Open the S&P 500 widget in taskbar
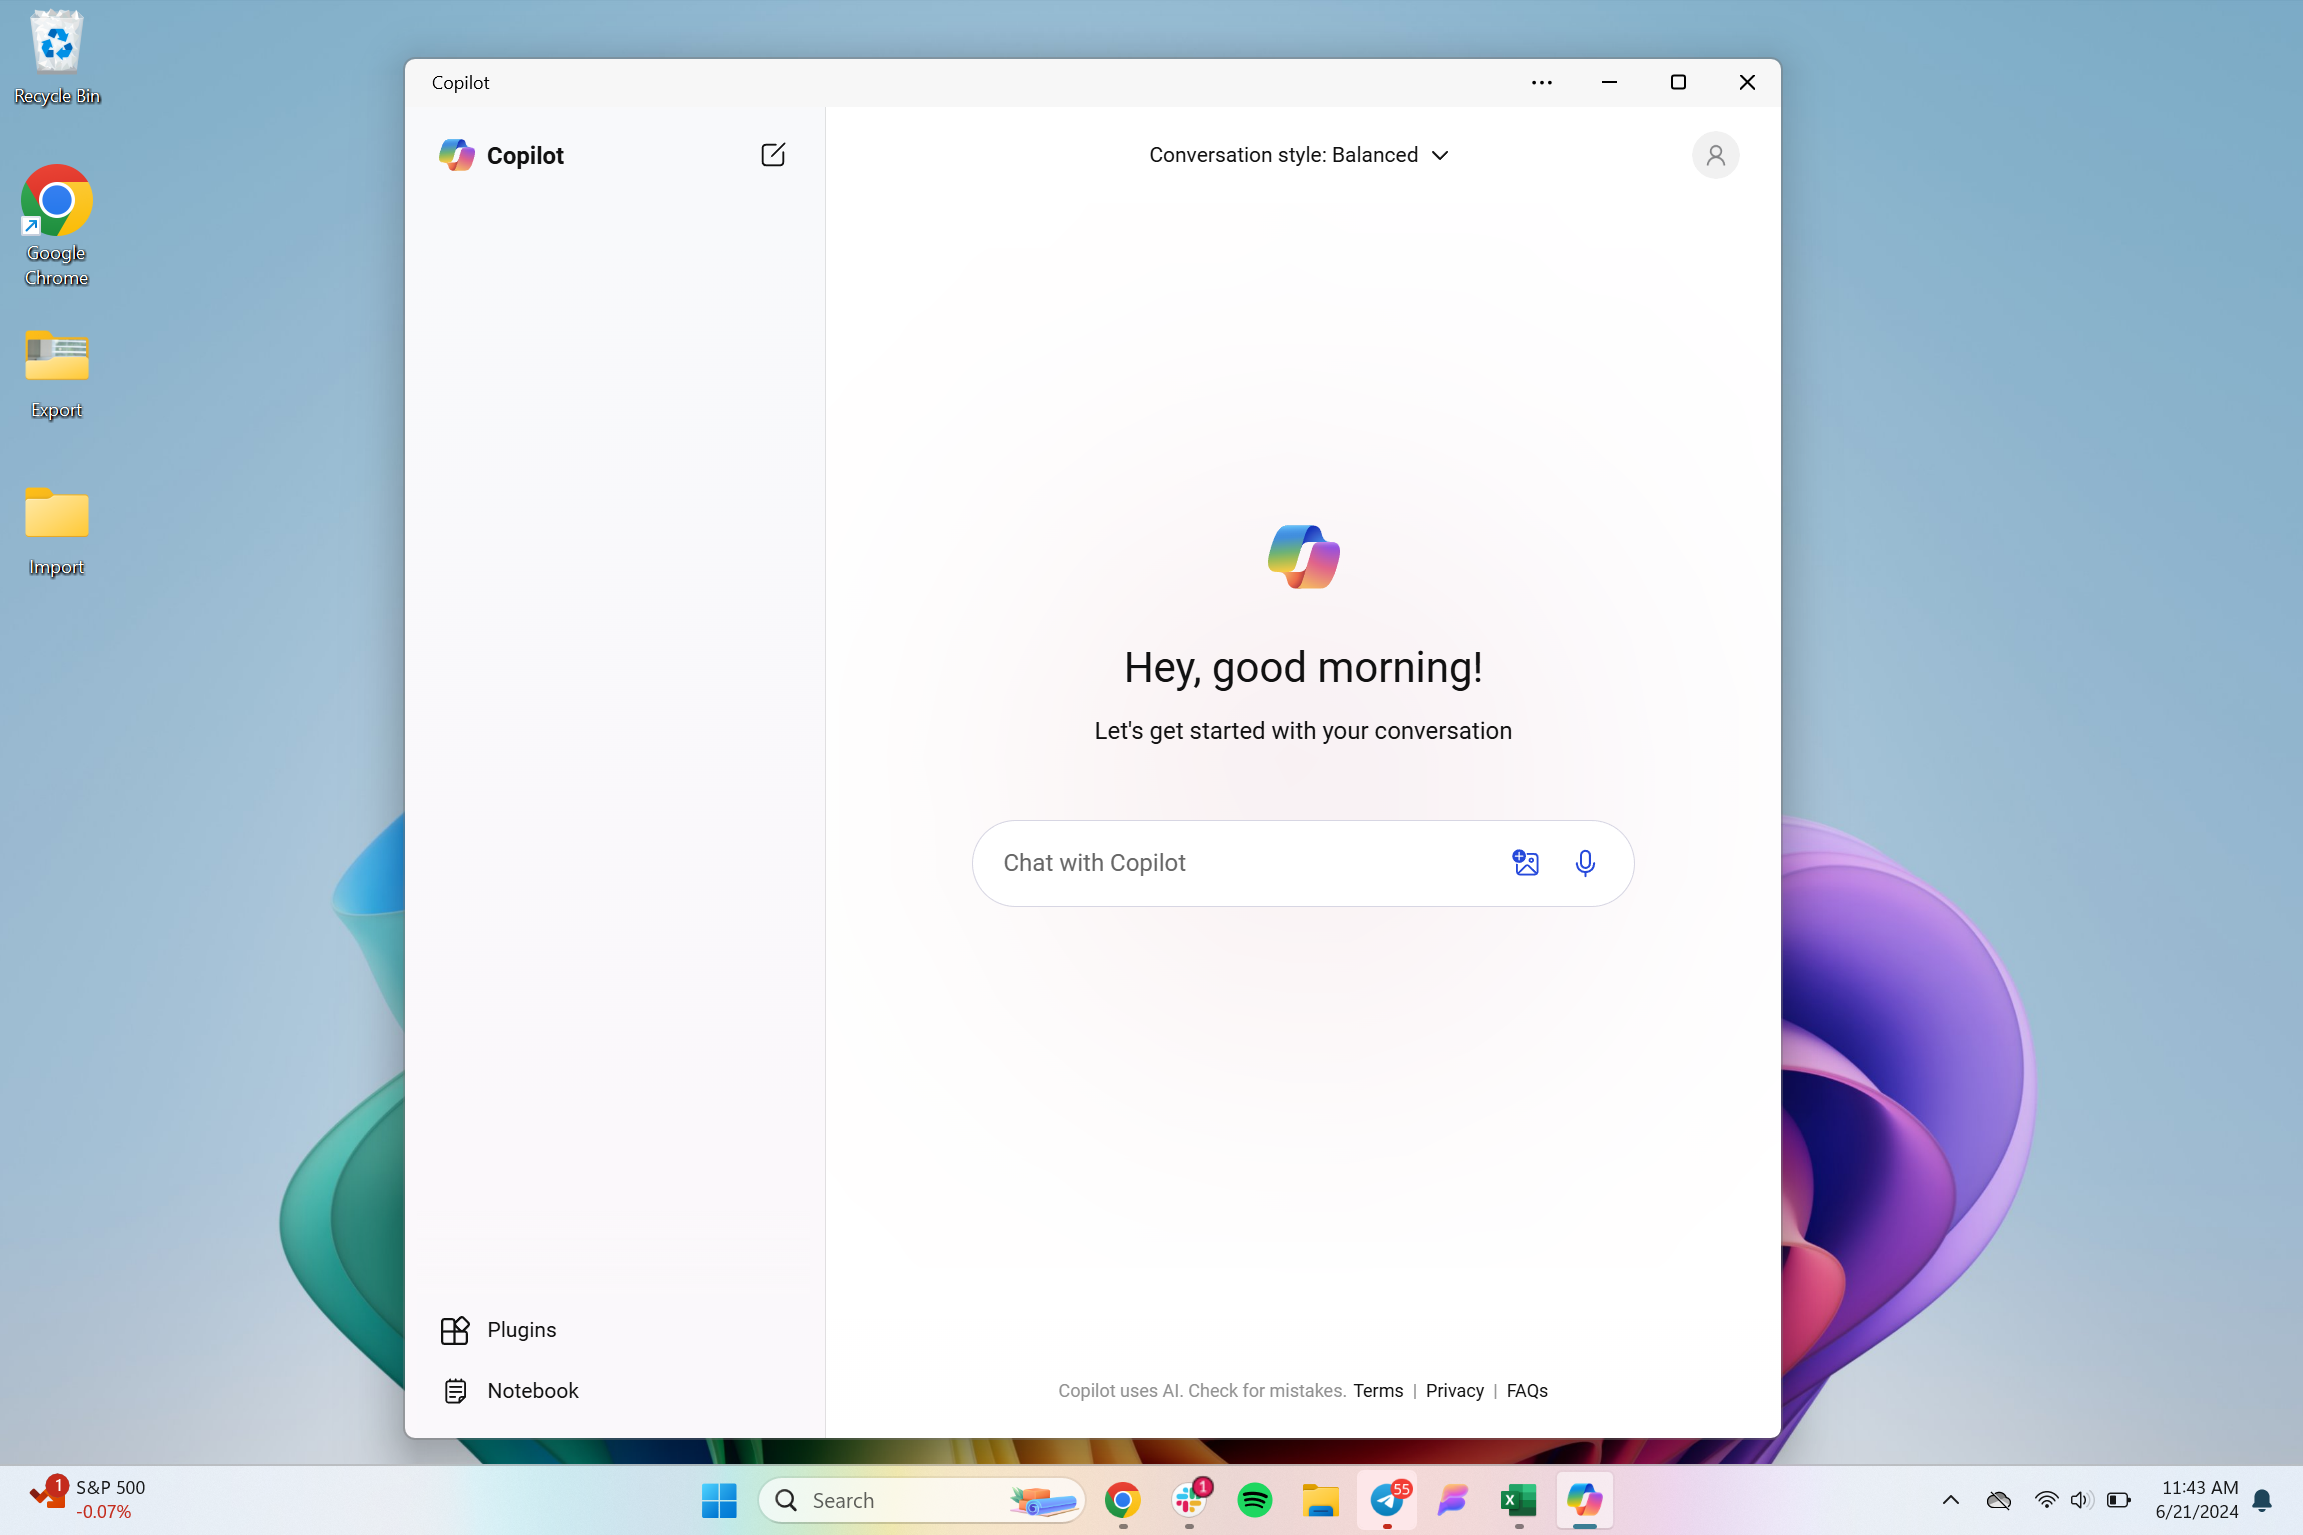Image resolution: width=2303 pixels, height=1535 pixels. pos(88,1499)
